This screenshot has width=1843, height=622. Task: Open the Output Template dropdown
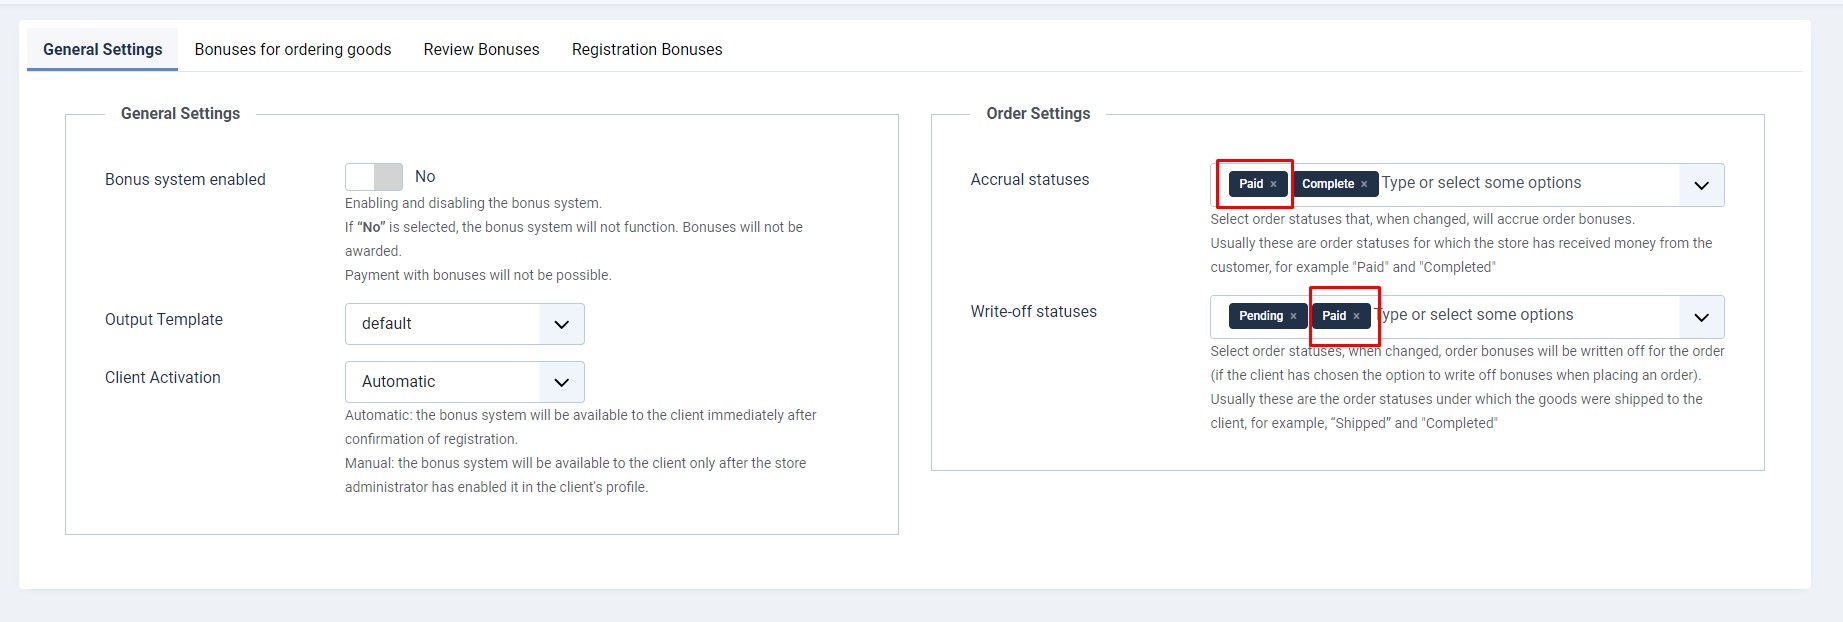tap(464, 324)
